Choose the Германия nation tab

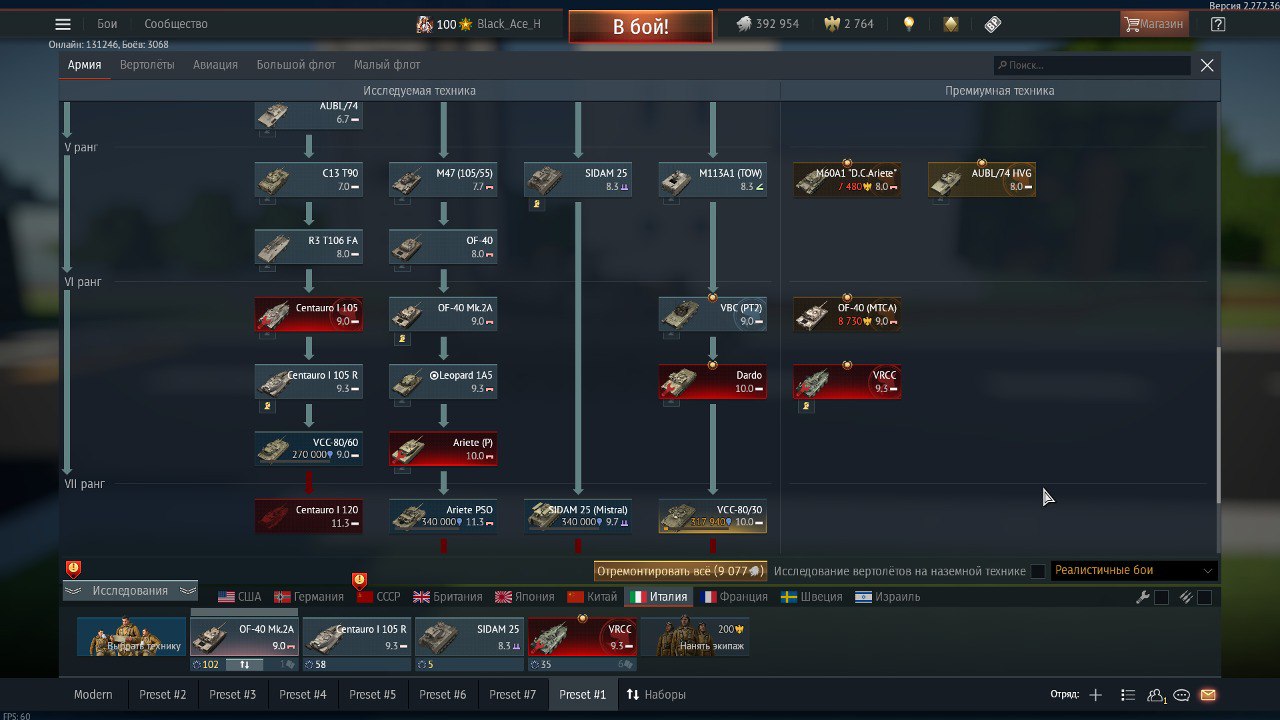(x=309, y=597)
